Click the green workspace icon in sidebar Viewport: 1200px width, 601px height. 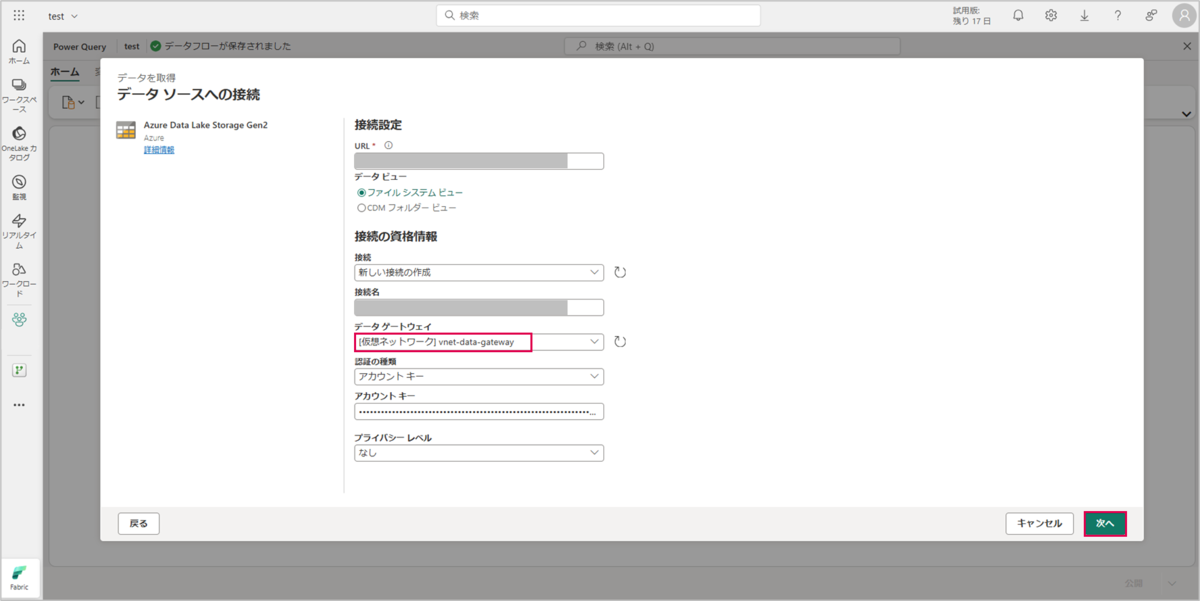coord(19,320)
